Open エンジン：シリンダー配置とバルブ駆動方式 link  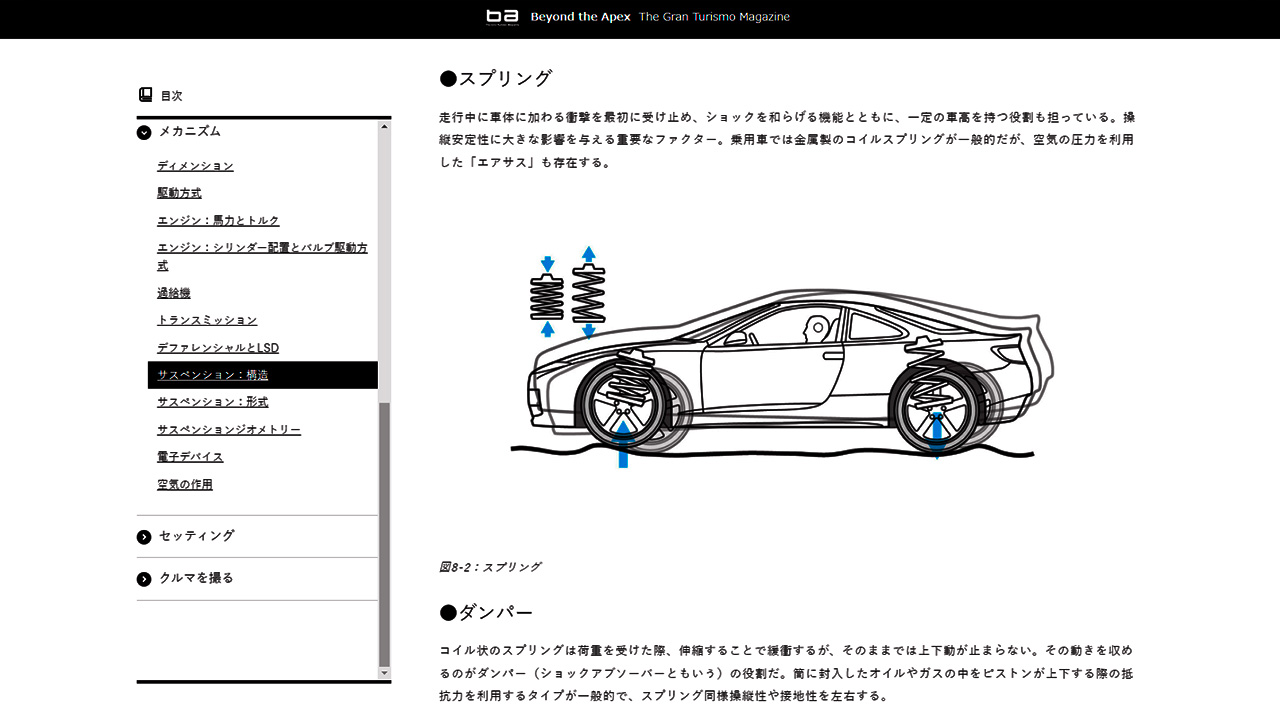point(262,256)
